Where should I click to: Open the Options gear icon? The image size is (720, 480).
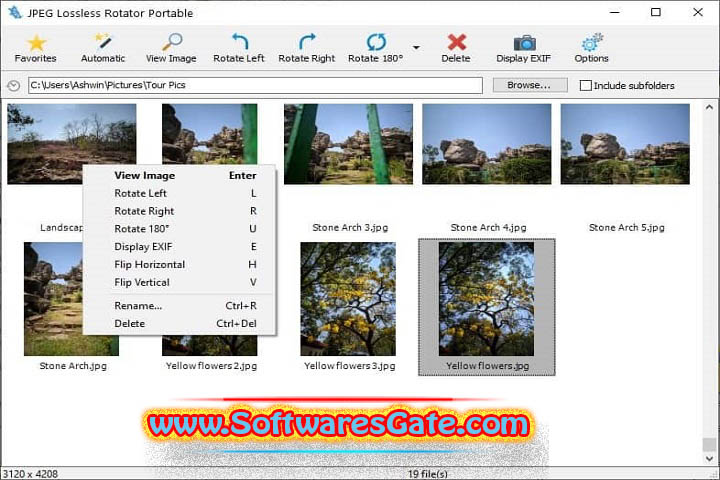click(x=592, y=42)
